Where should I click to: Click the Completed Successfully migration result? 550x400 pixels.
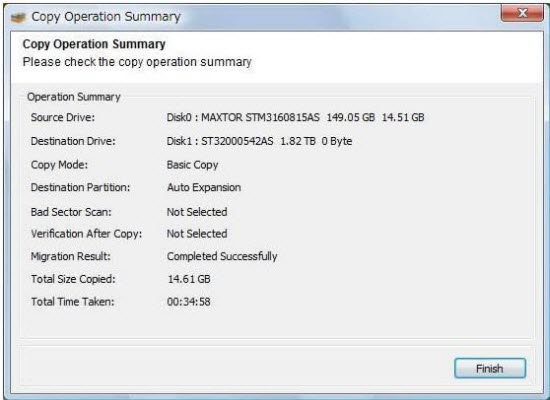point(222,256)
